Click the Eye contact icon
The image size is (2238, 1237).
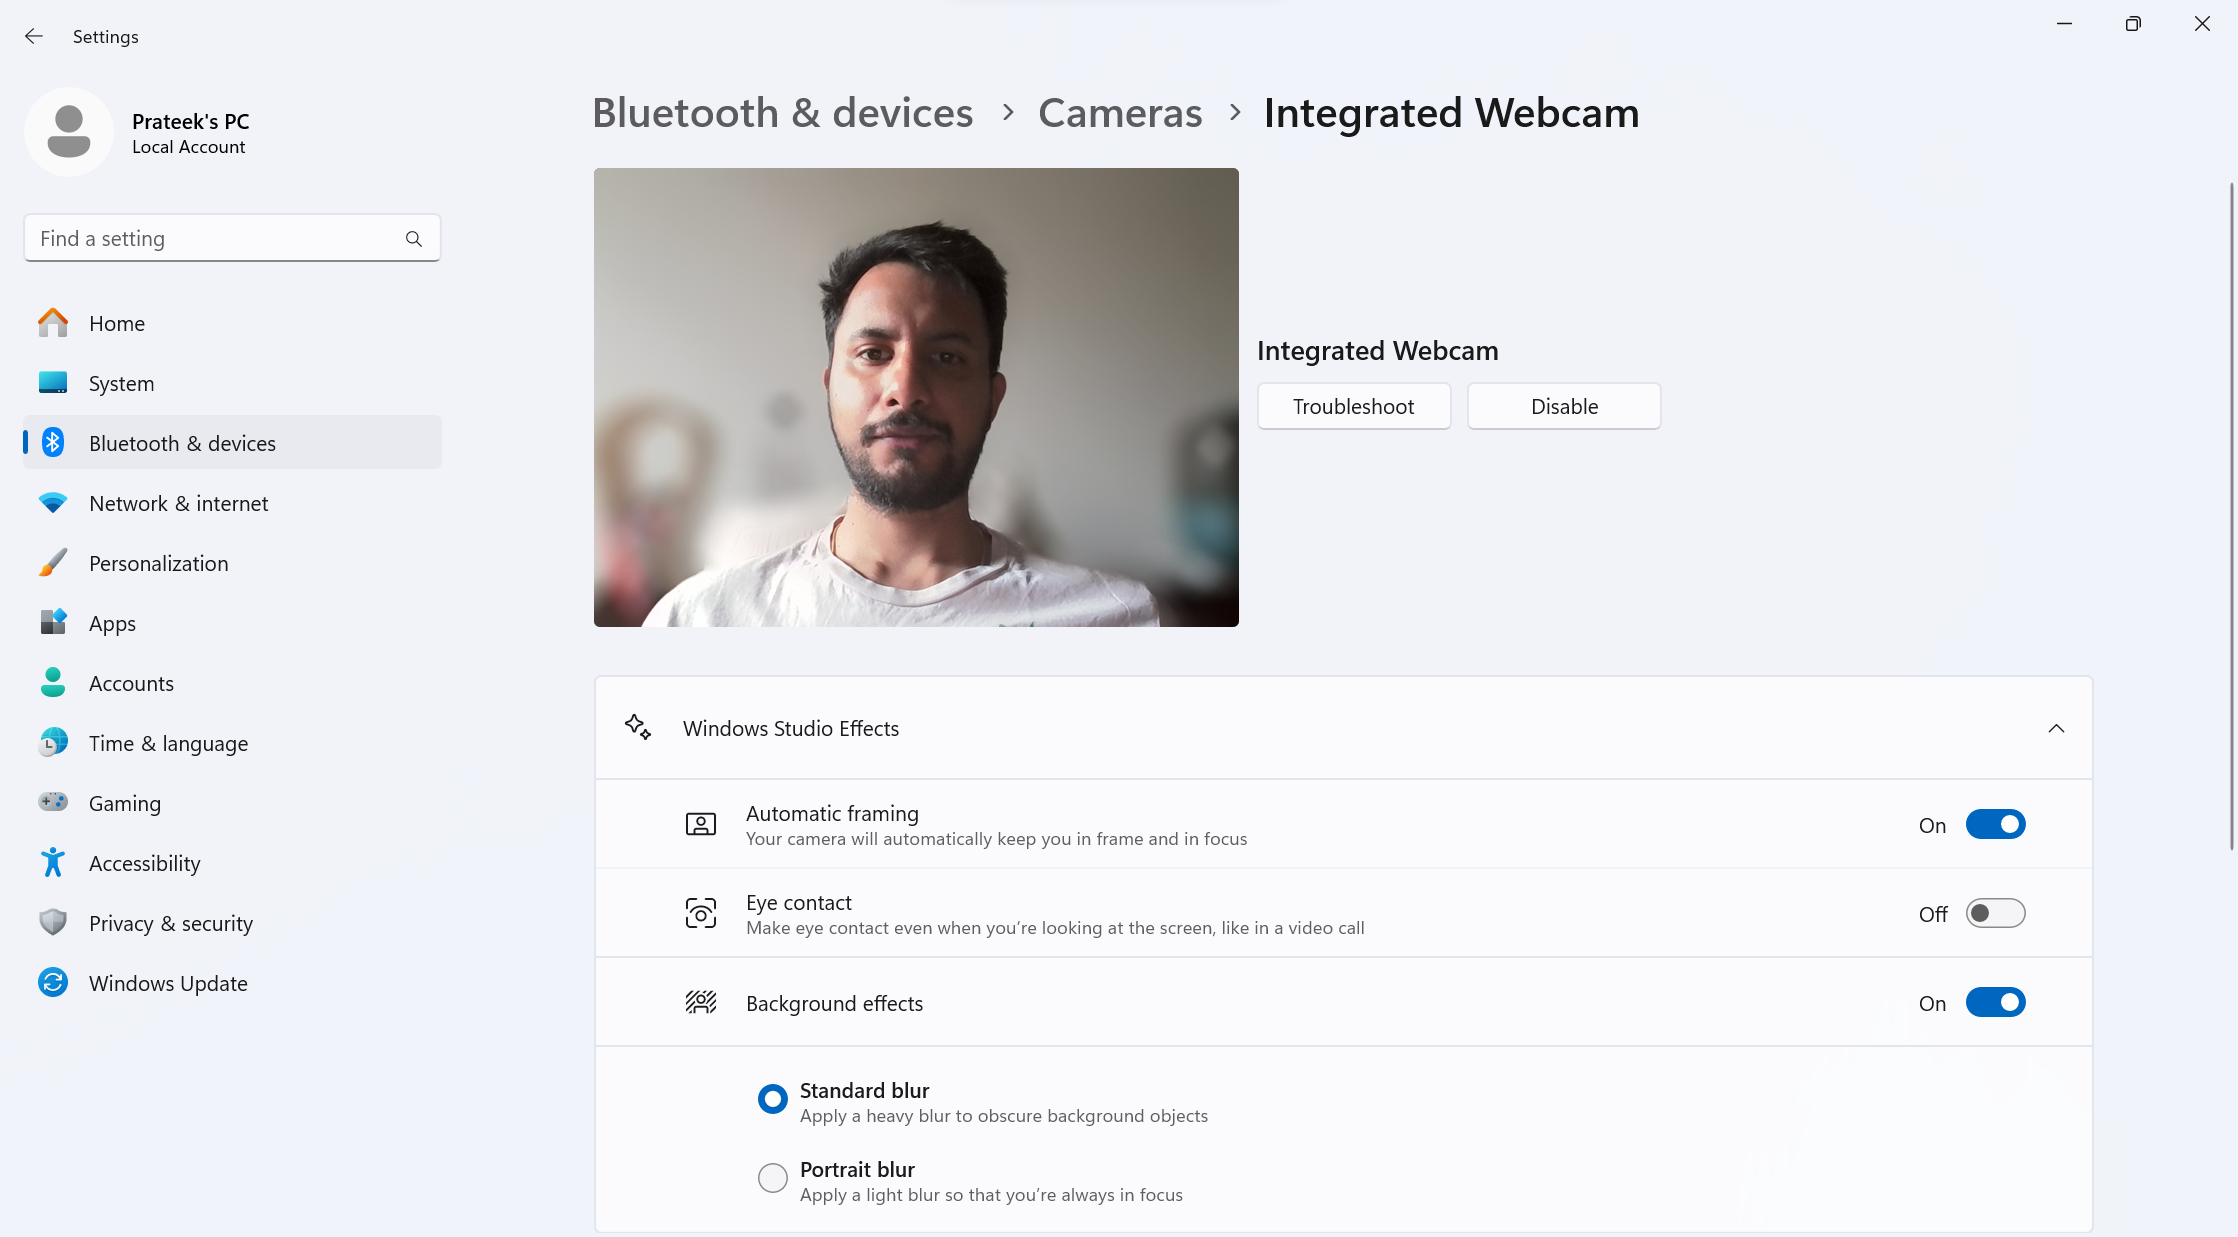[x=701, y=913]
